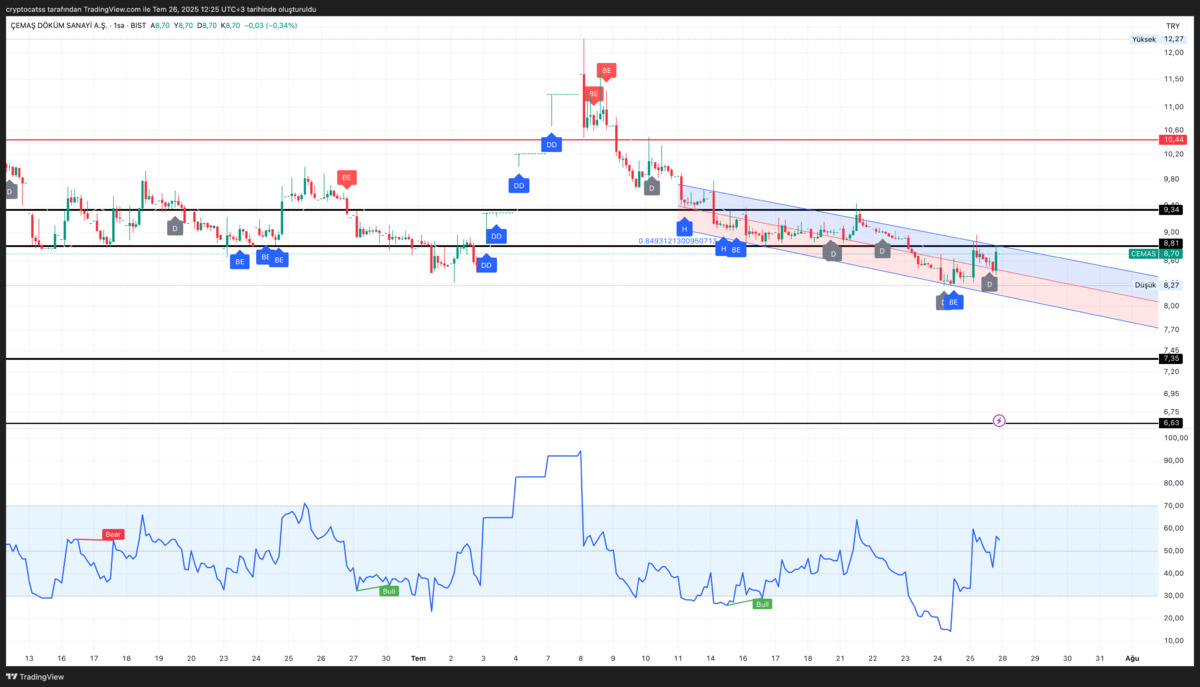Click the 100,00 RSI axis label

1174,438
